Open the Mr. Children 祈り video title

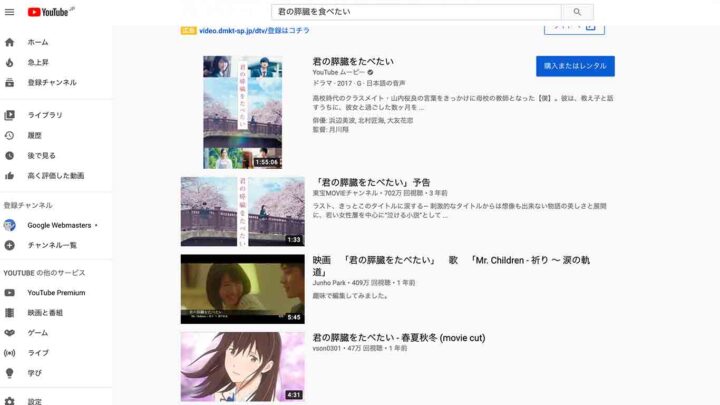[x=451, y=266]
